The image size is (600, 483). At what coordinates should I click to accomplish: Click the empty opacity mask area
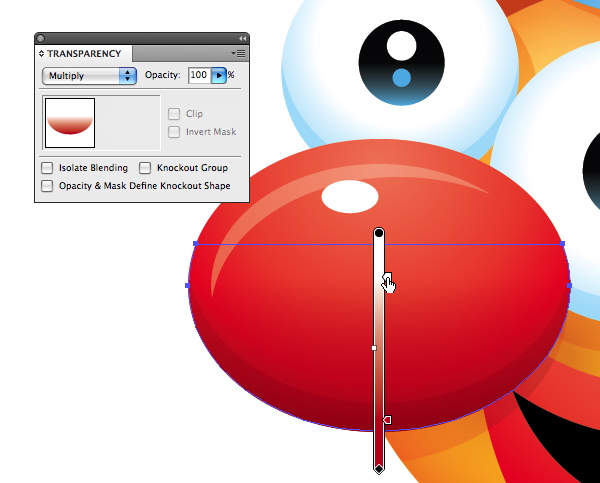[128, 123]
